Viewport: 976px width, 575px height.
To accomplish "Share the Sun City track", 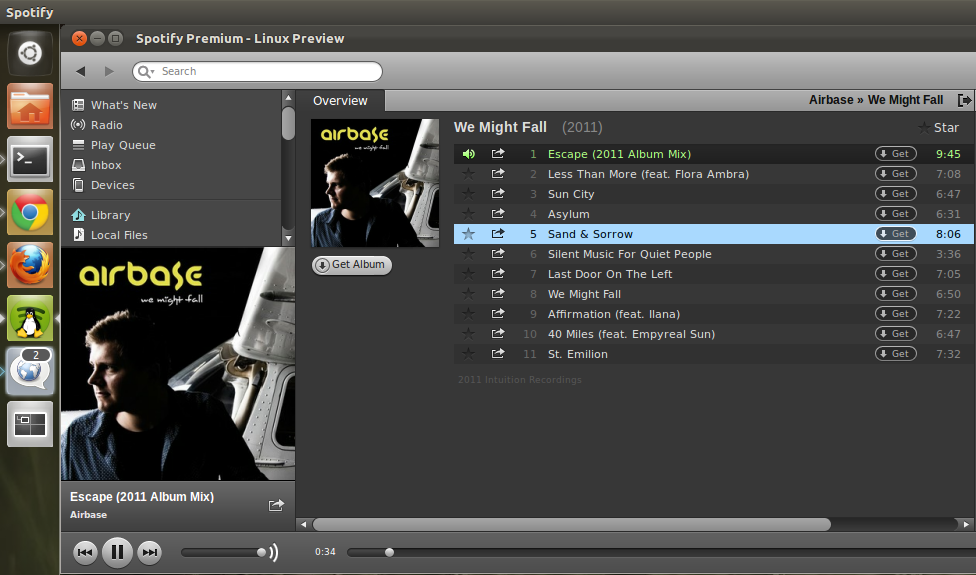I will (x=498, y=194).
